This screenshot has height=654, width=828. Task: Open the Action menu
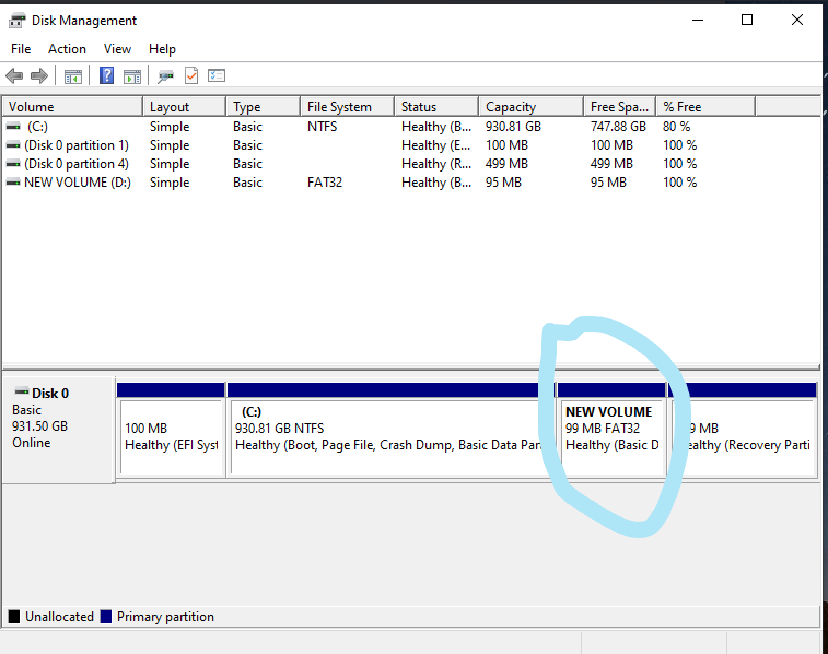(x=67, y=49)
